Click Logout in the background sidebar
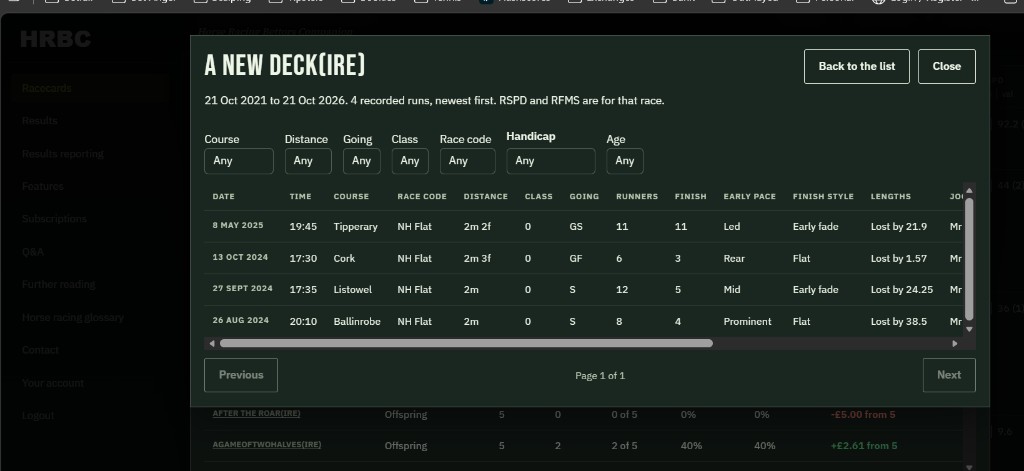The image size is (1024, 471). point(38,415)
